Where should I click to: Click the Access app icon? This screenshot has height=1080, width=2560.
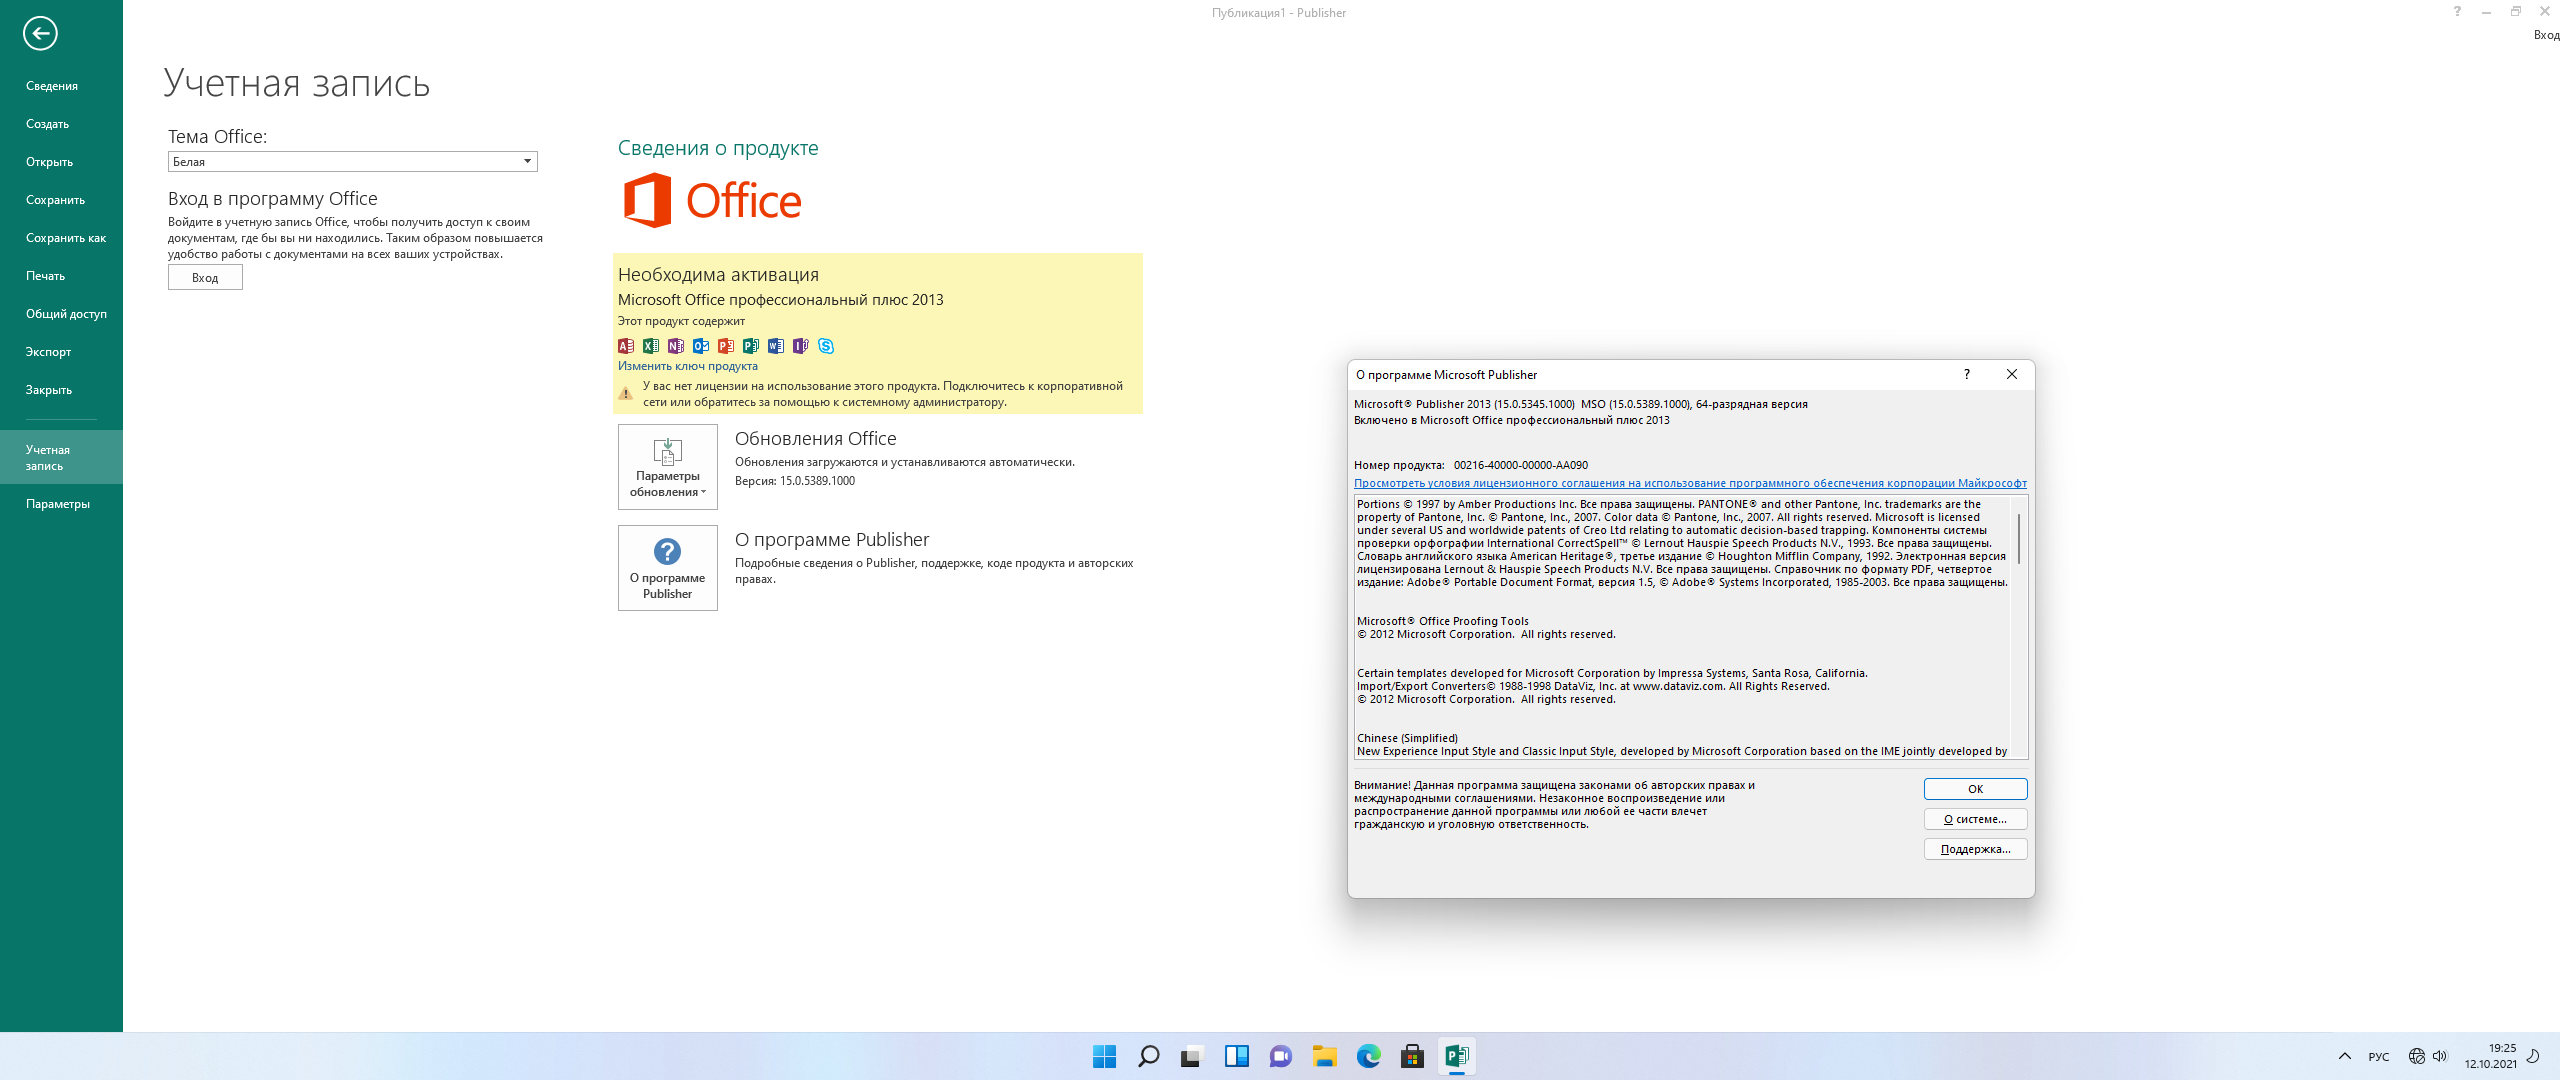[626, 346]
